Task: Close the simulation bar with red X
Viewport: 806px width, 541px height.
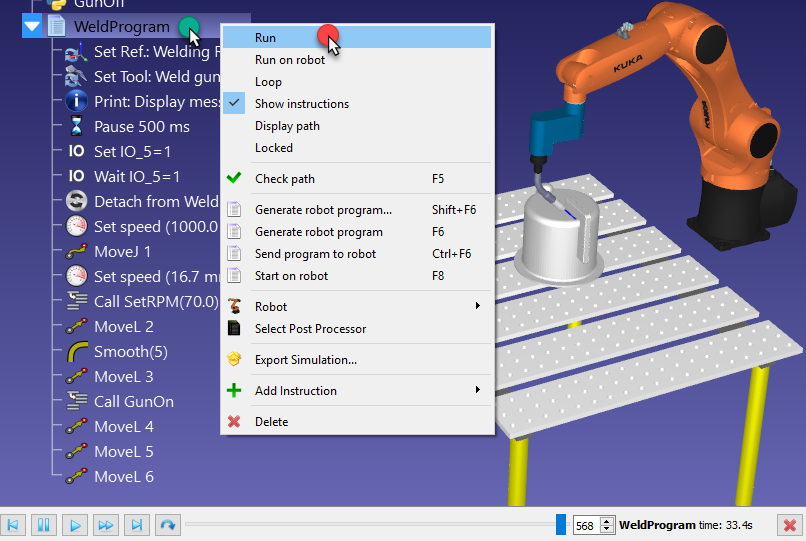Action: tap(789, 525)
